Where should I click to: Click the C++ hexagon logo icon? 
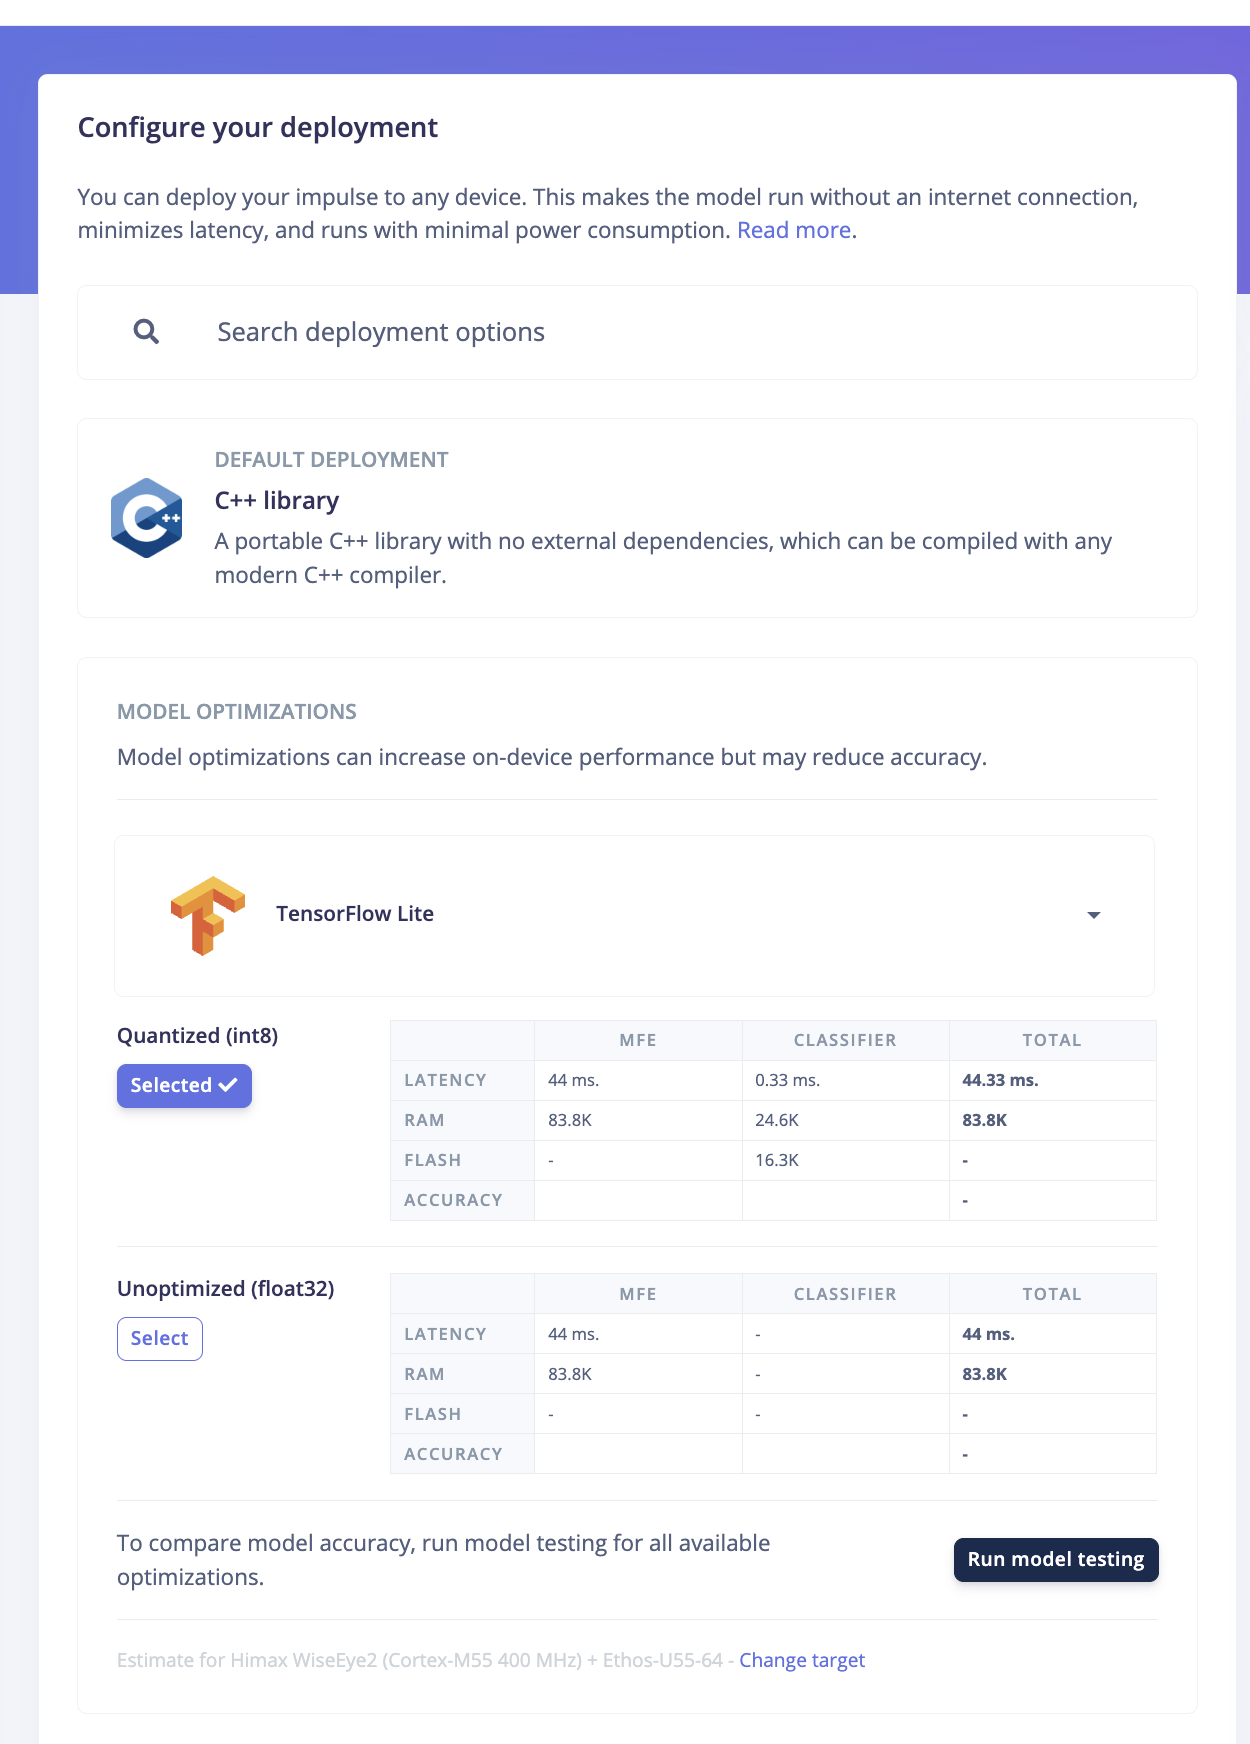click(147, 518)
